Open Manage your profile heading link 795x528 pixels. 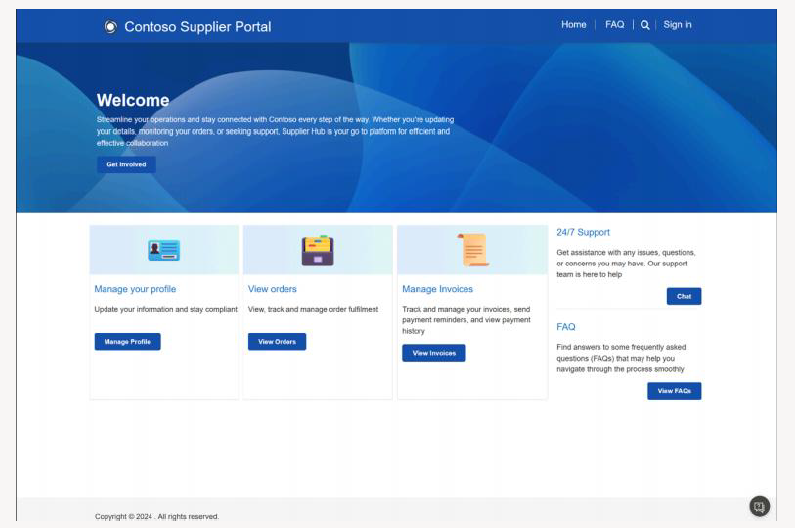(x=135, y=289)
